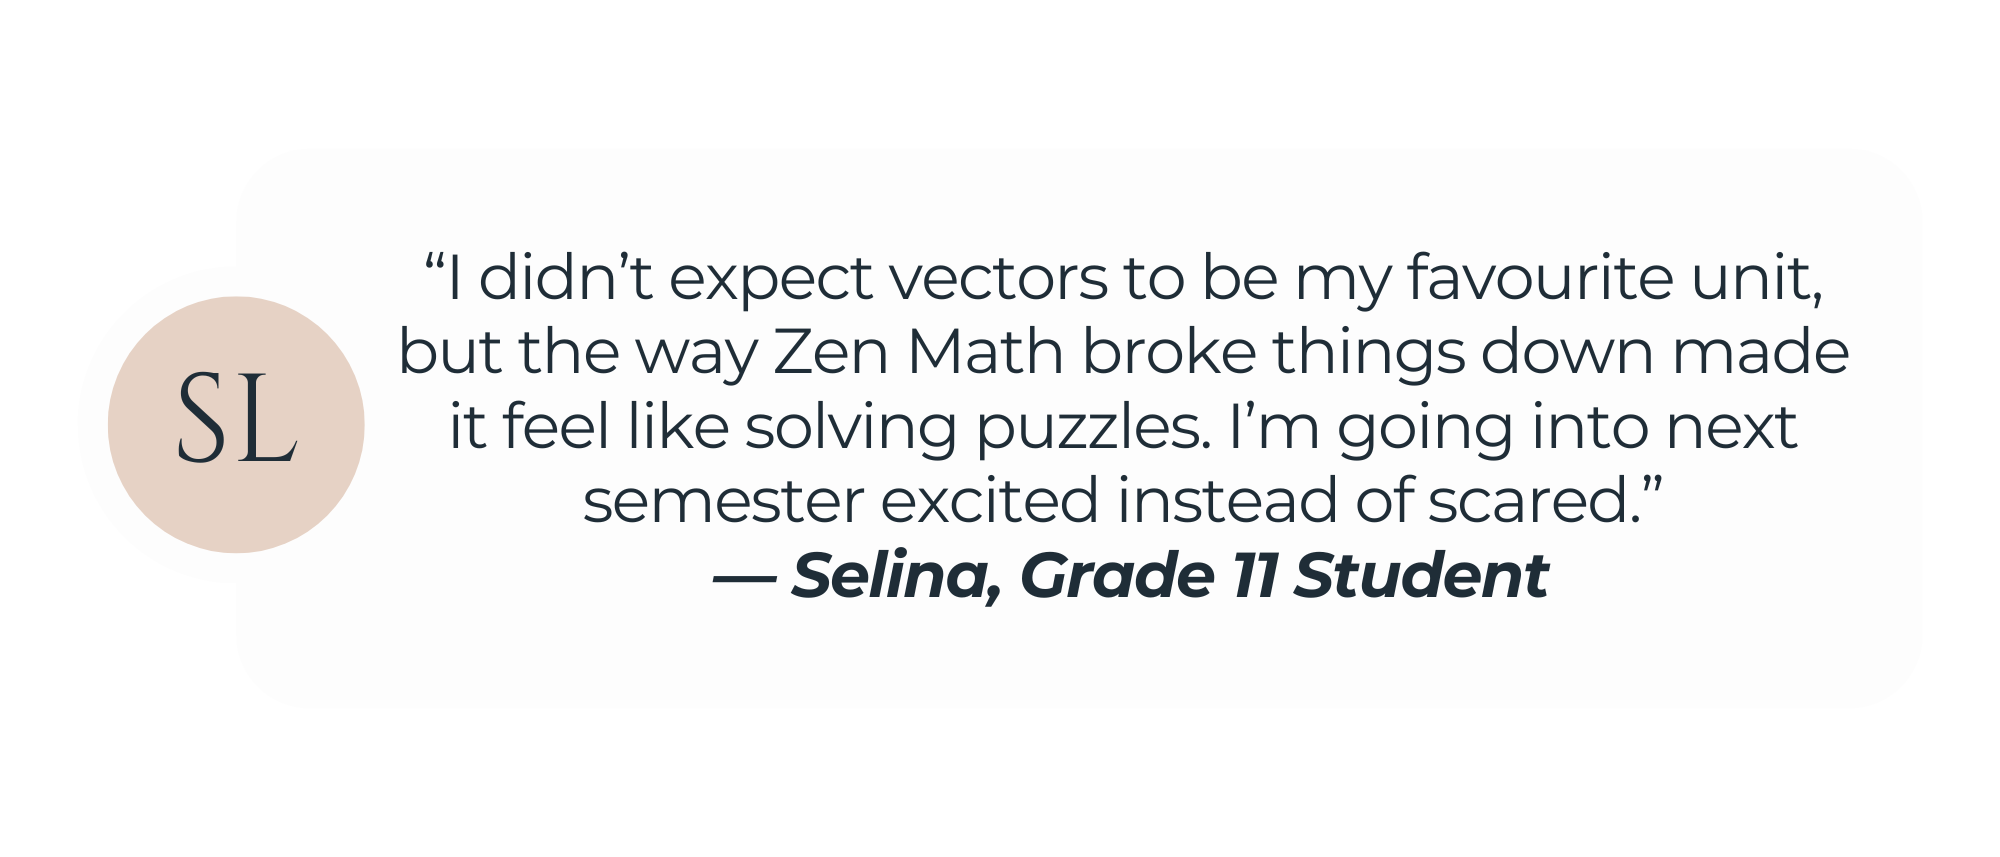The width and height of the screenshot is (2000, 857).
Task: Click the word 'solving' in third line
Action: (x=849, y=427)
